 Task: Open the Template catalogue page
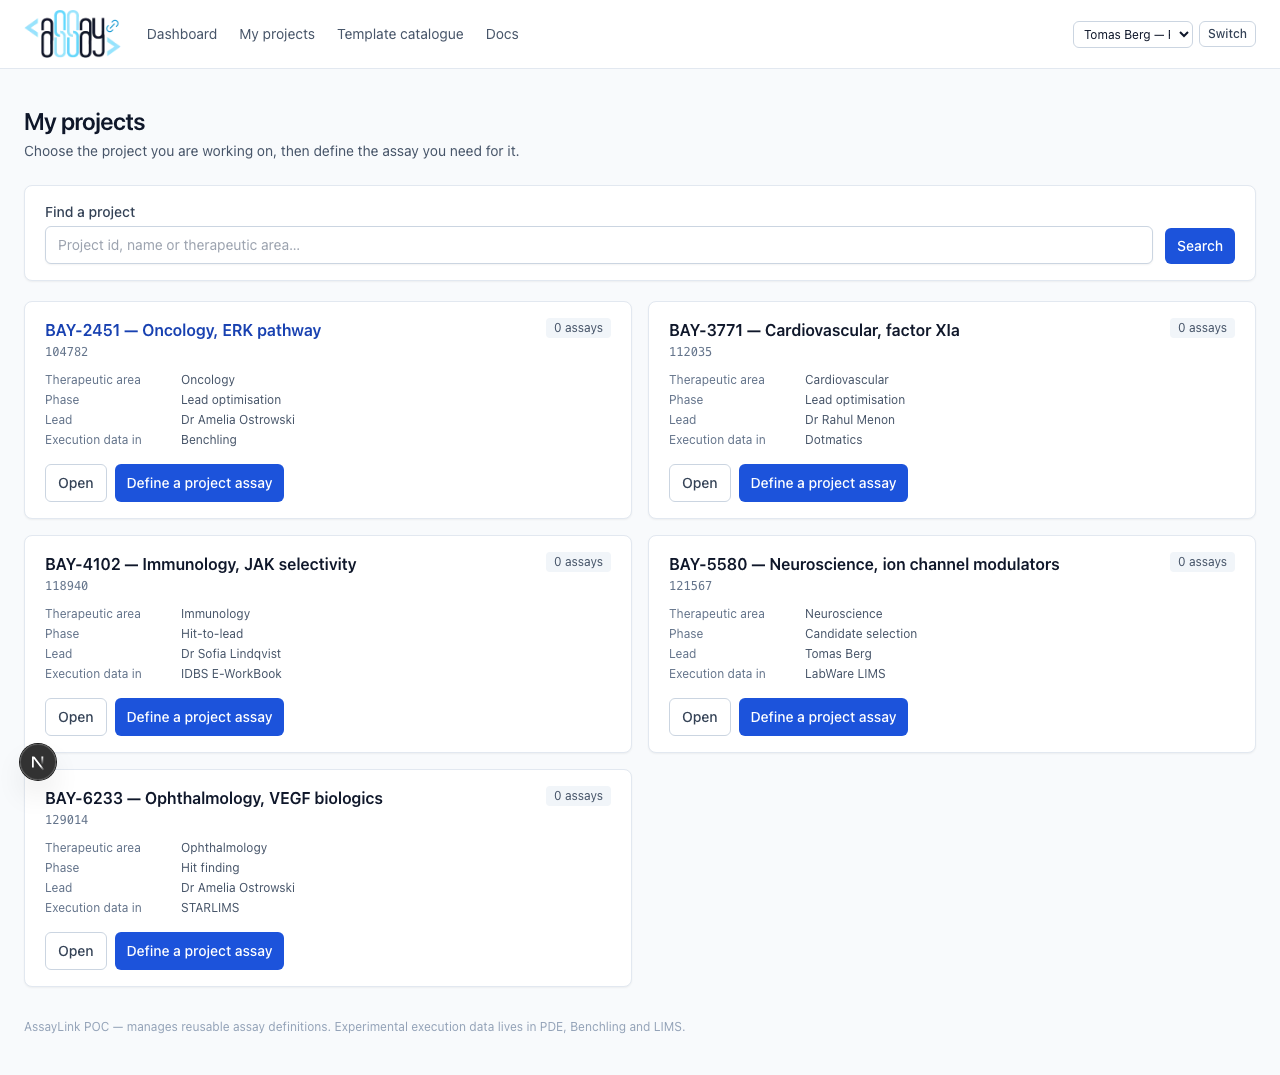point(400,34)
